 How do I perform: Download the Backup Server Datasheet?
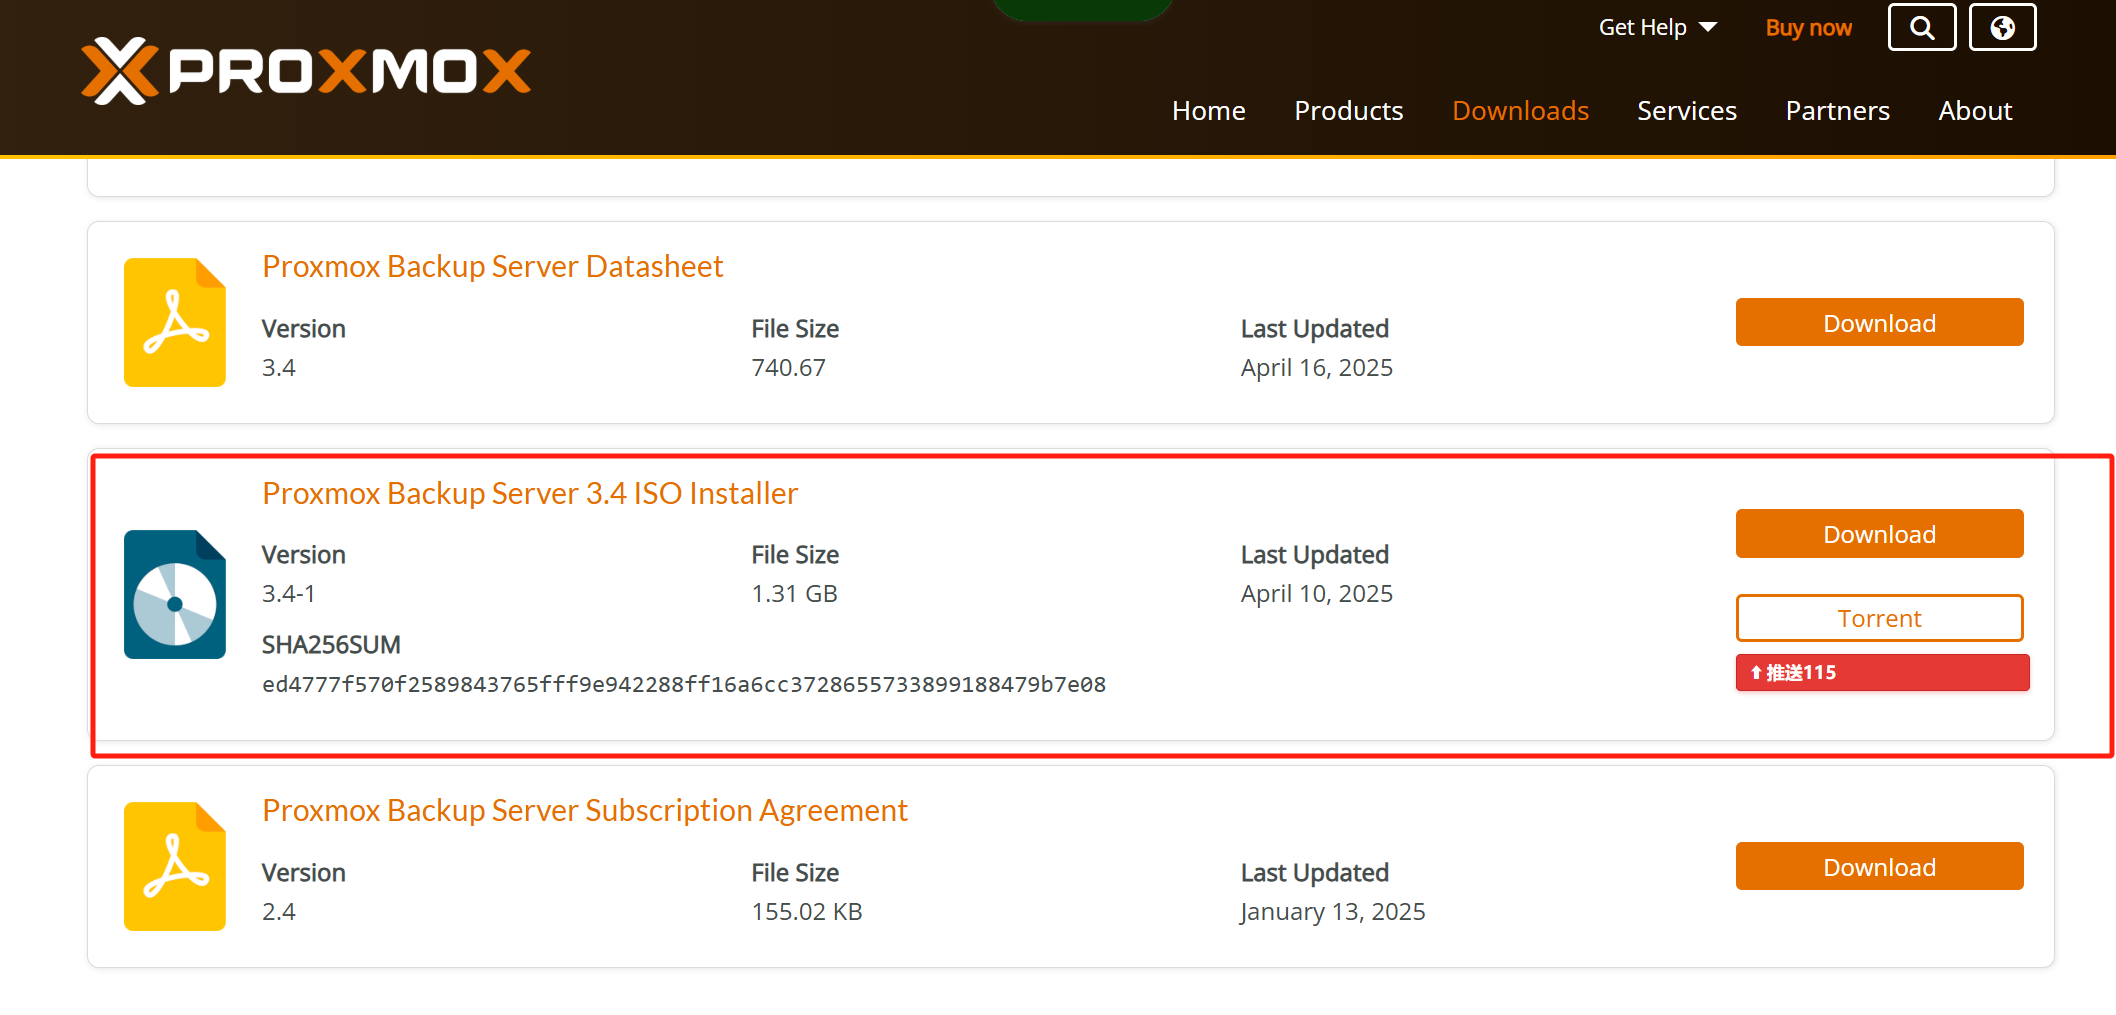coord(1879,322)
